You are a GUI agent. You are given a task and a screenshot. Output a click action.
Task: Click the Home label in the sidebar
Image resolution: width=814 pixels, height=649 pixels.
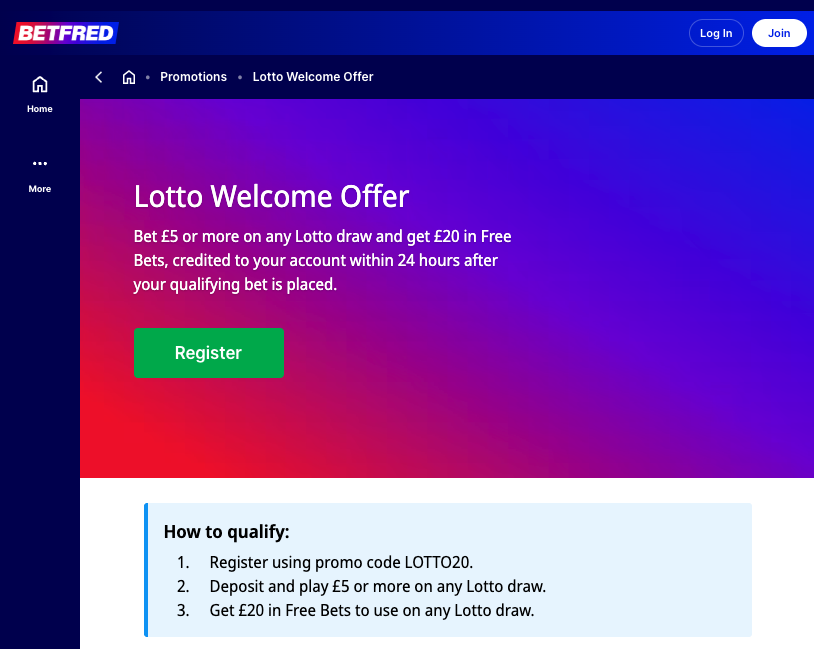click(x=39, y=108)
